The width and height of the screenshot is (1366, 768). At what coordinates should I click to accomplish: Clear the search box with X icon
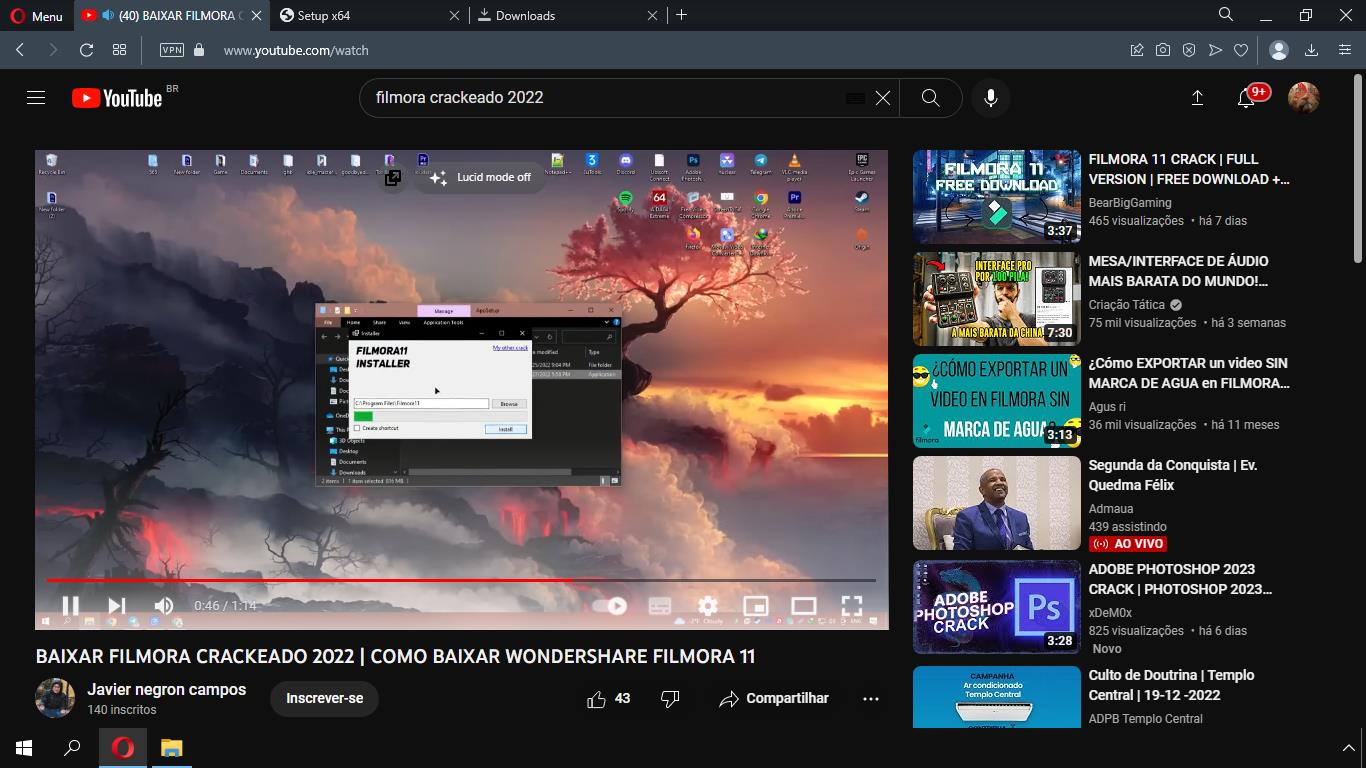click(883, 98)
